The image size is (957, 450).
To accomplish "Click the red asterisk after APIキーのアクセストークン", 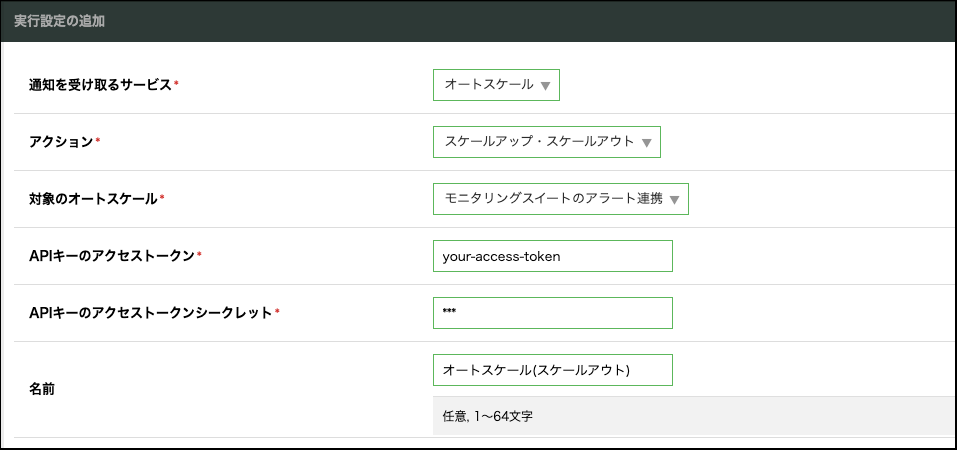I will [200, 255].
